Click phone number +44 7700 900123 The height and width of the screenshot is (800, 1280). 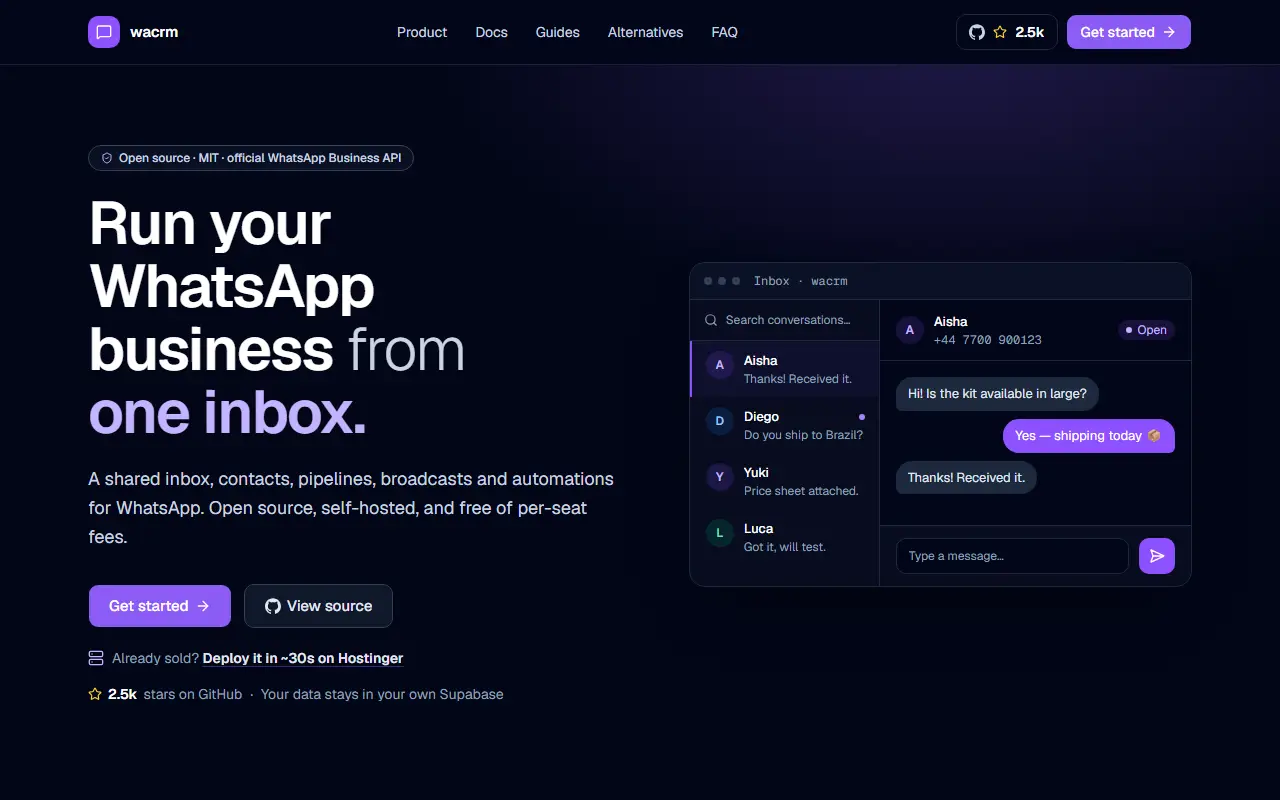(x=988, y=340)
